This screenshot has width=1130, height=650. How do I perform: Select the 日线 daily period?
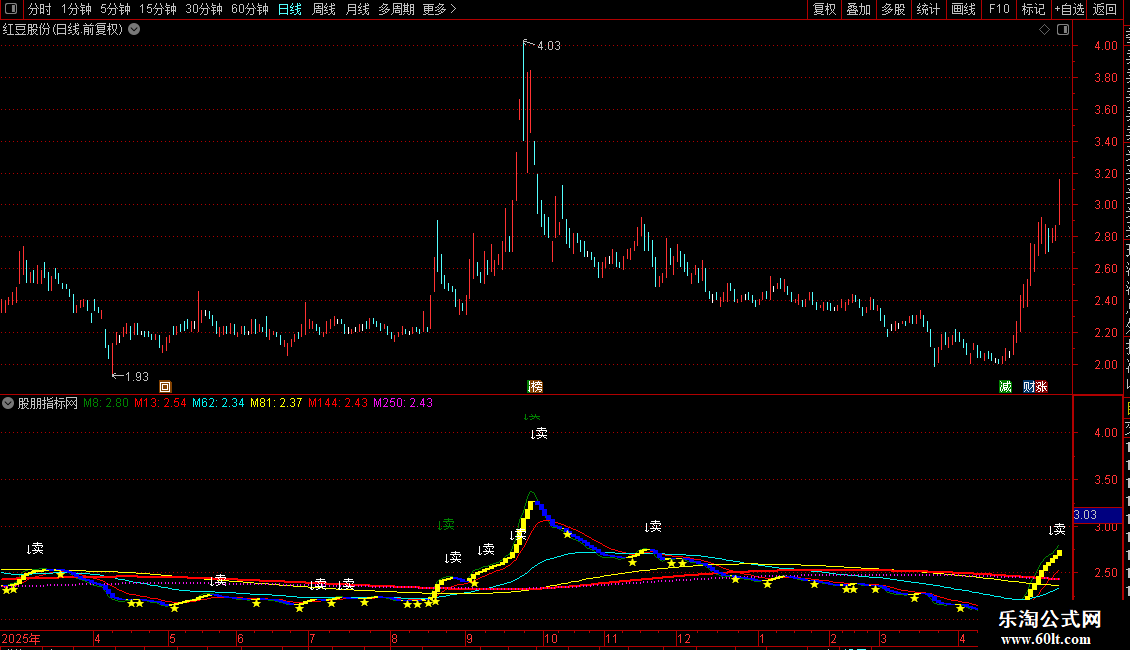pyautogui.click(x=290, y=9)
